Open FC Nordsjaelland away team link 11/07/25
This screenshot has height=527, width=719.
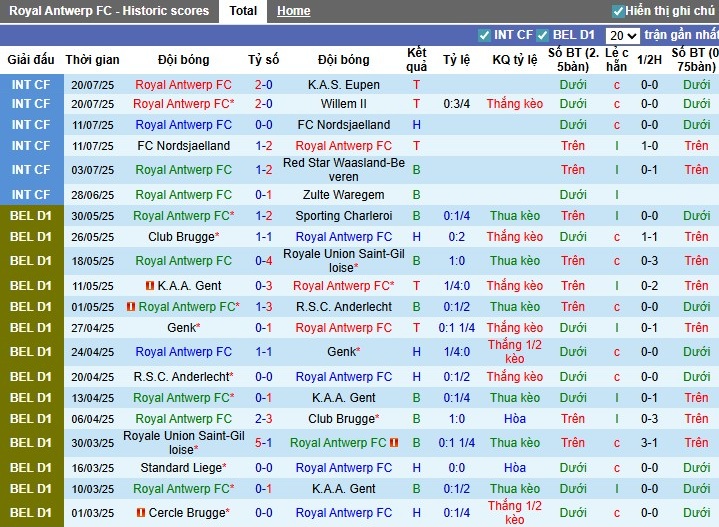(x=343, y=125)
